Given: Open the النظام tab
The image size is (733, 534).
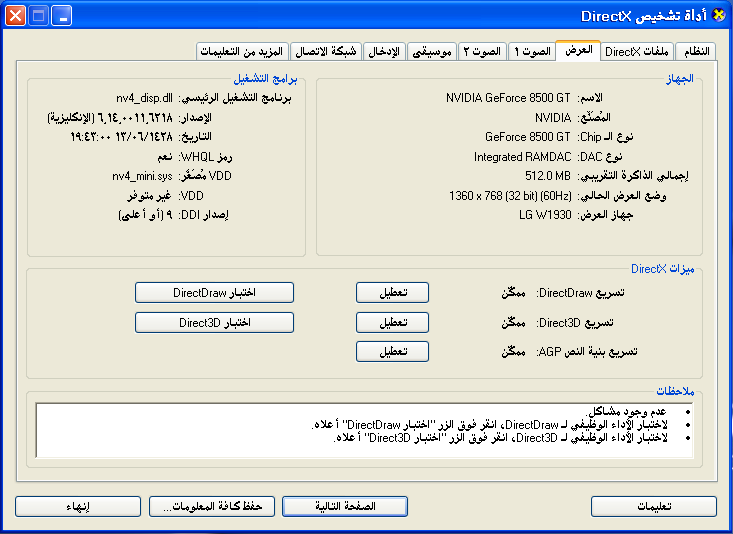Looking at the screenshot, I should point(697,51).
